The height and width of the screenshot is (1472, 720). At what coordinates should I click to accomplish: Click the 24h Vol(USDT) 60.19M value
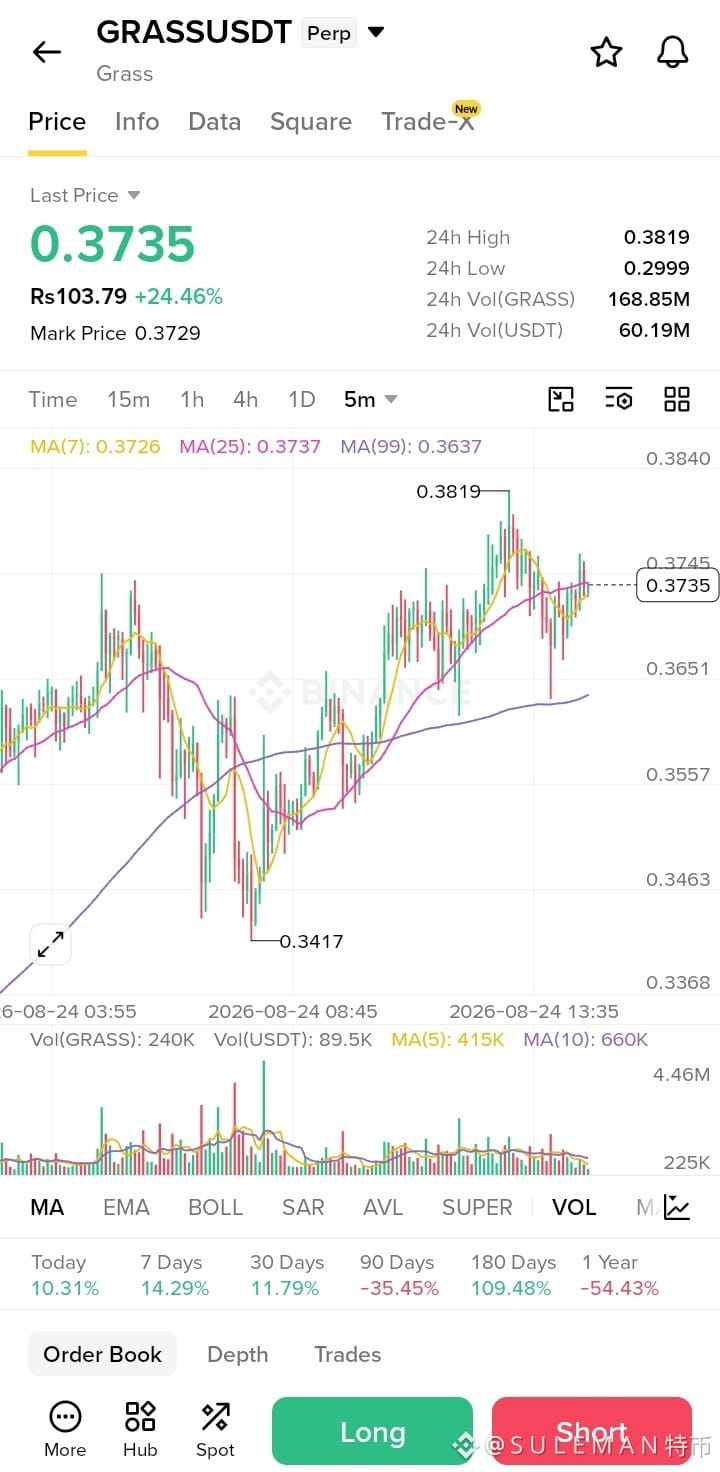click(654, 330)
